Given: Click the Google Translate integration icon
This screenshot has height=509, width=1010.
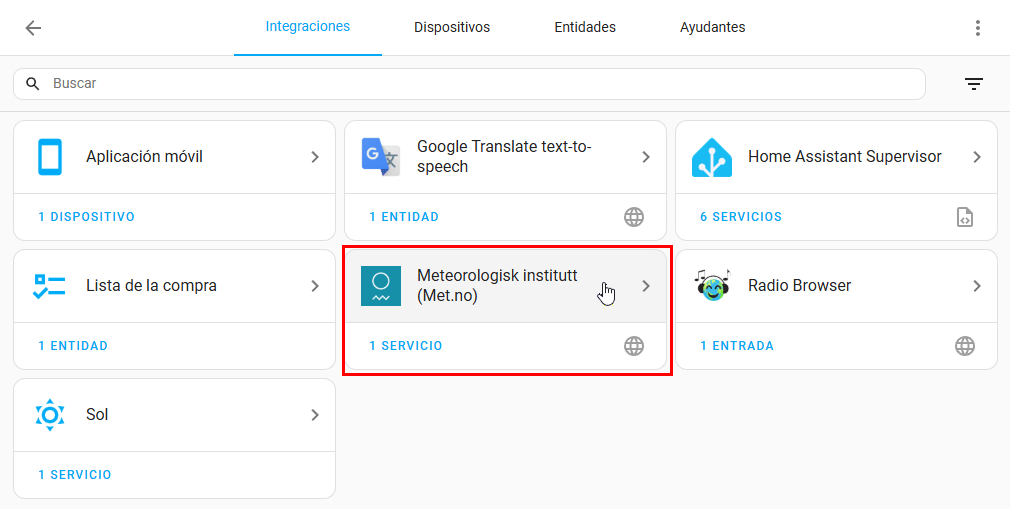Looking at the screenshot, I should [381, 157].
